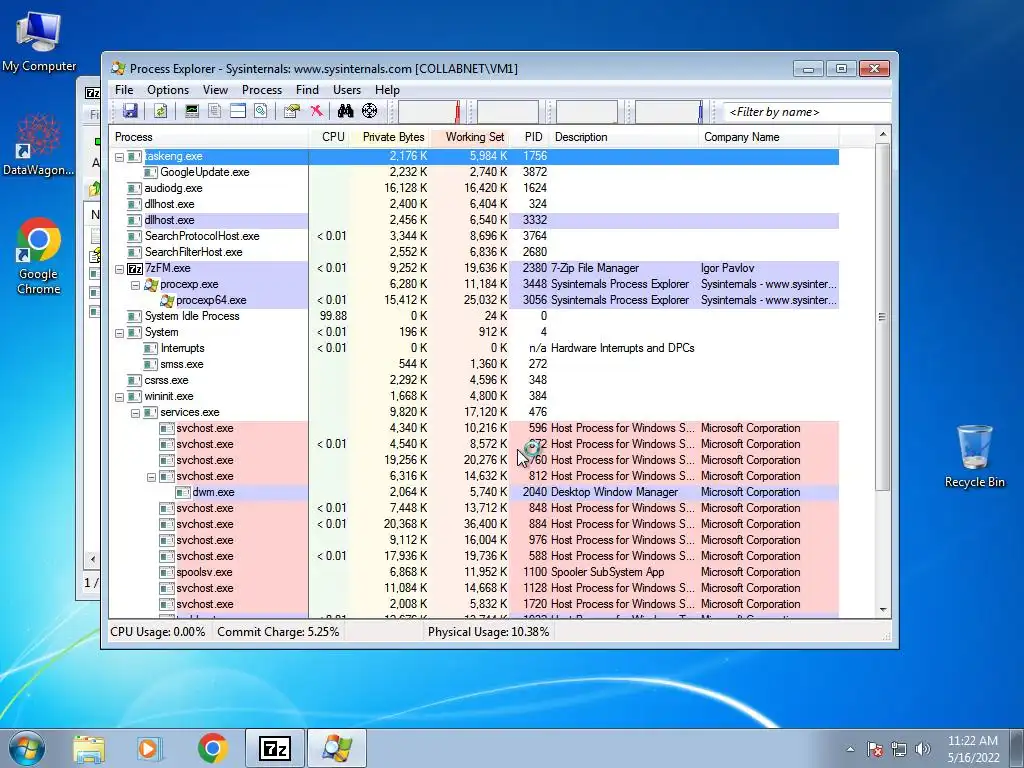Click the CPU usage mini graph with red bar

point(429,112)
